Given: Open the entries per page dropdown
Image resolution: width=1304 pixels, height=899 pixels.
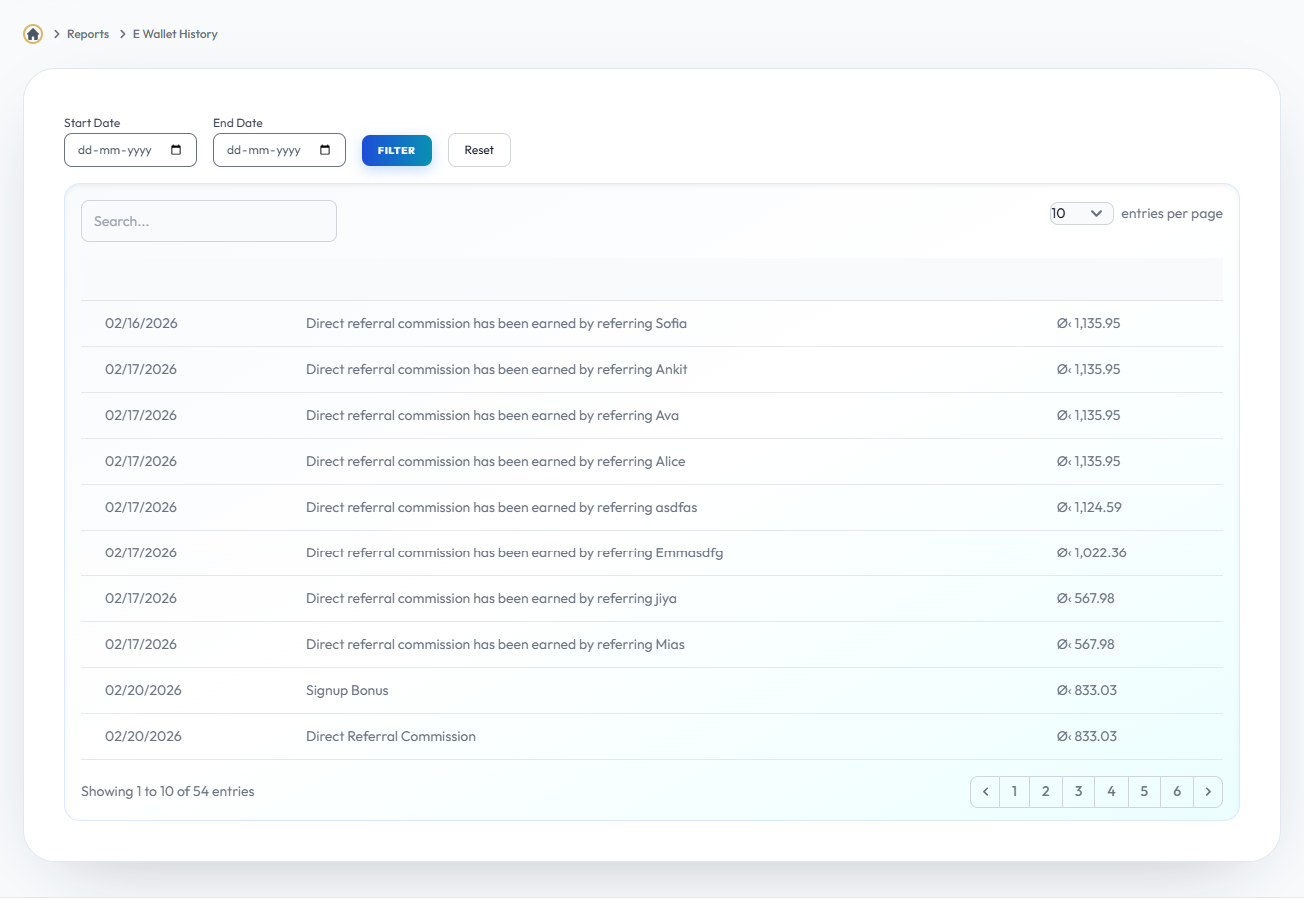Looking at the screenshot, I should pos(1081,213).
